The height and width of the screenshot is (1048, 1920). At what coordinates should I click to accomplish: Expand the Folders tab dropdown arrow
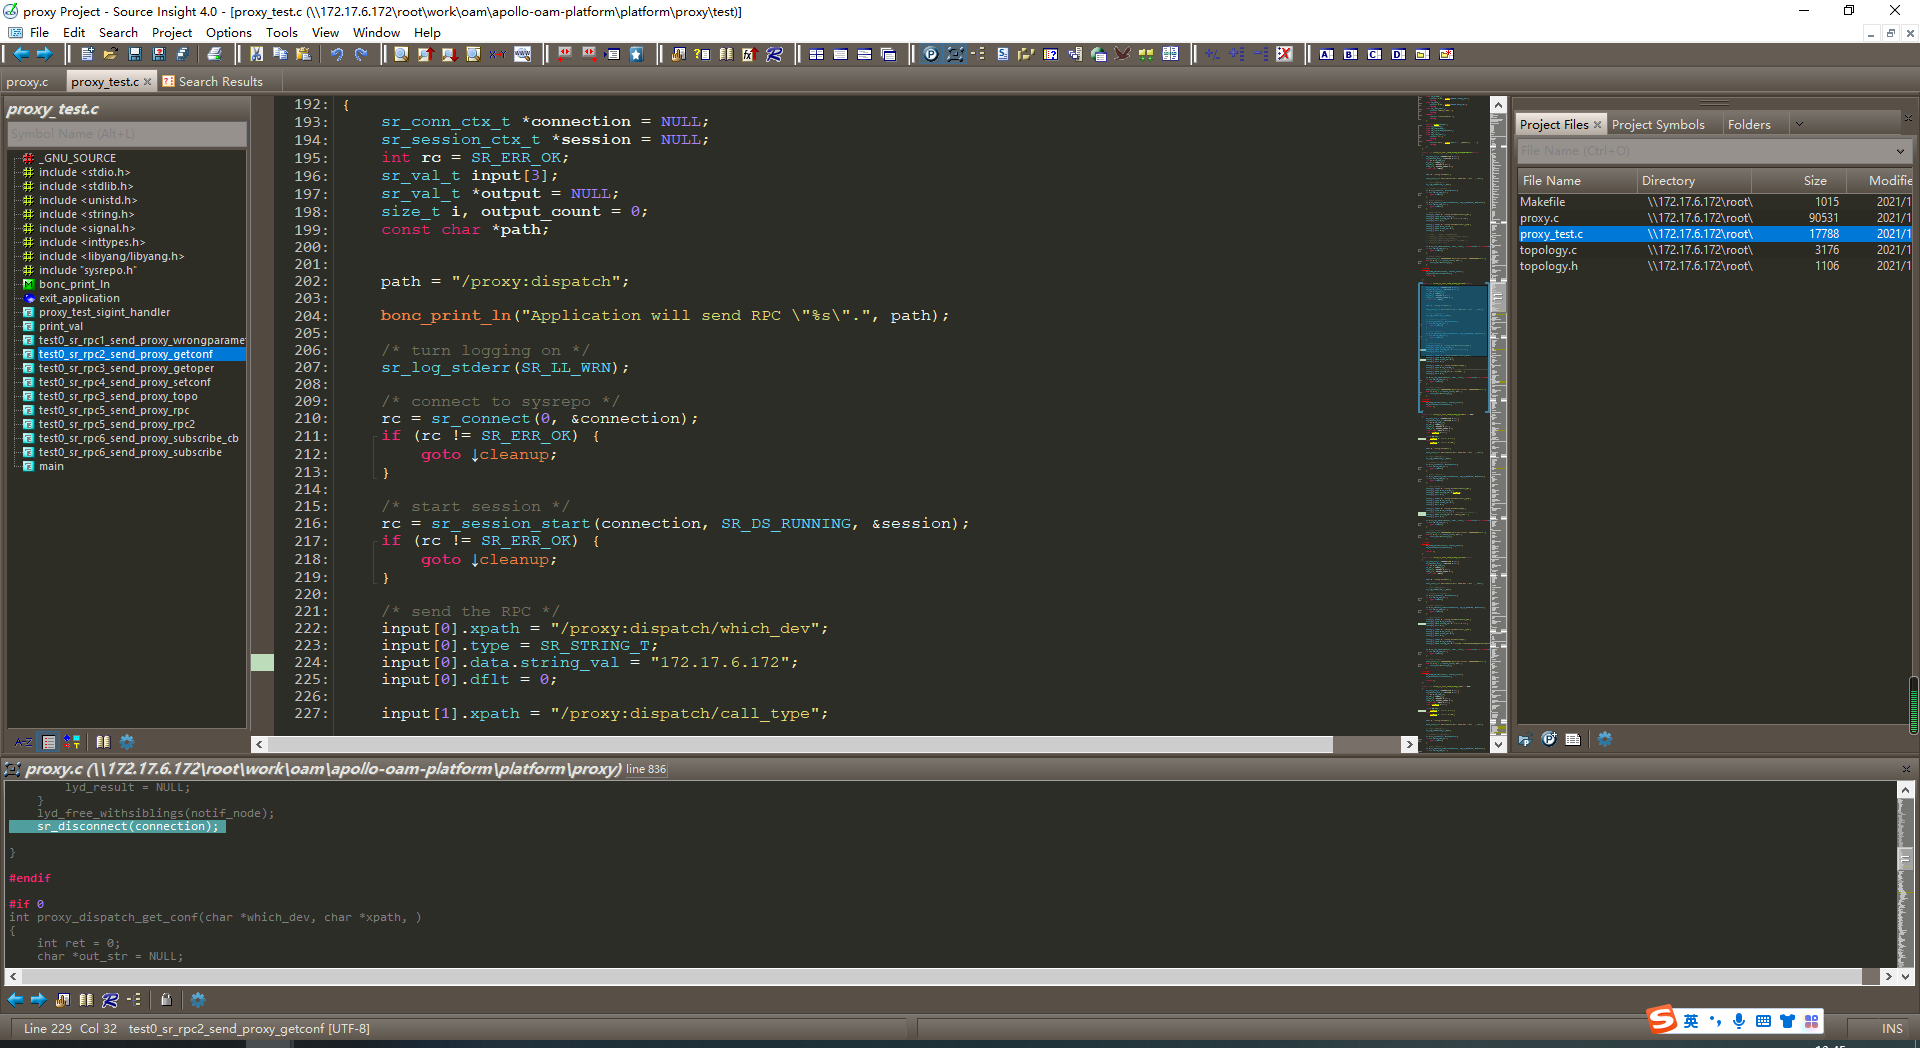pyautogui.click(x=1799, y=124)
